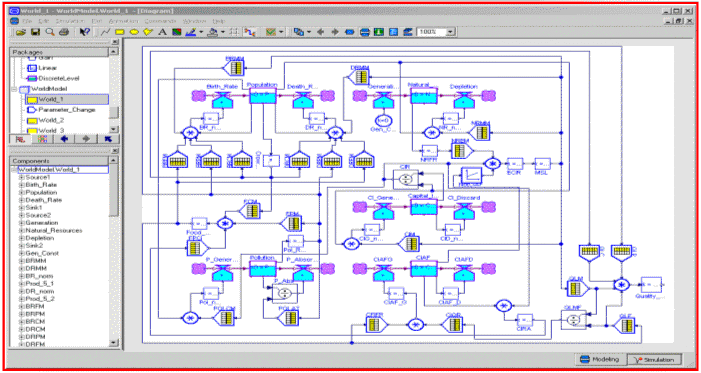The width and height of the screenshot is (701, 373).
Task: Select the yellow Rectangle drawing tool
Action: point(120,32)
